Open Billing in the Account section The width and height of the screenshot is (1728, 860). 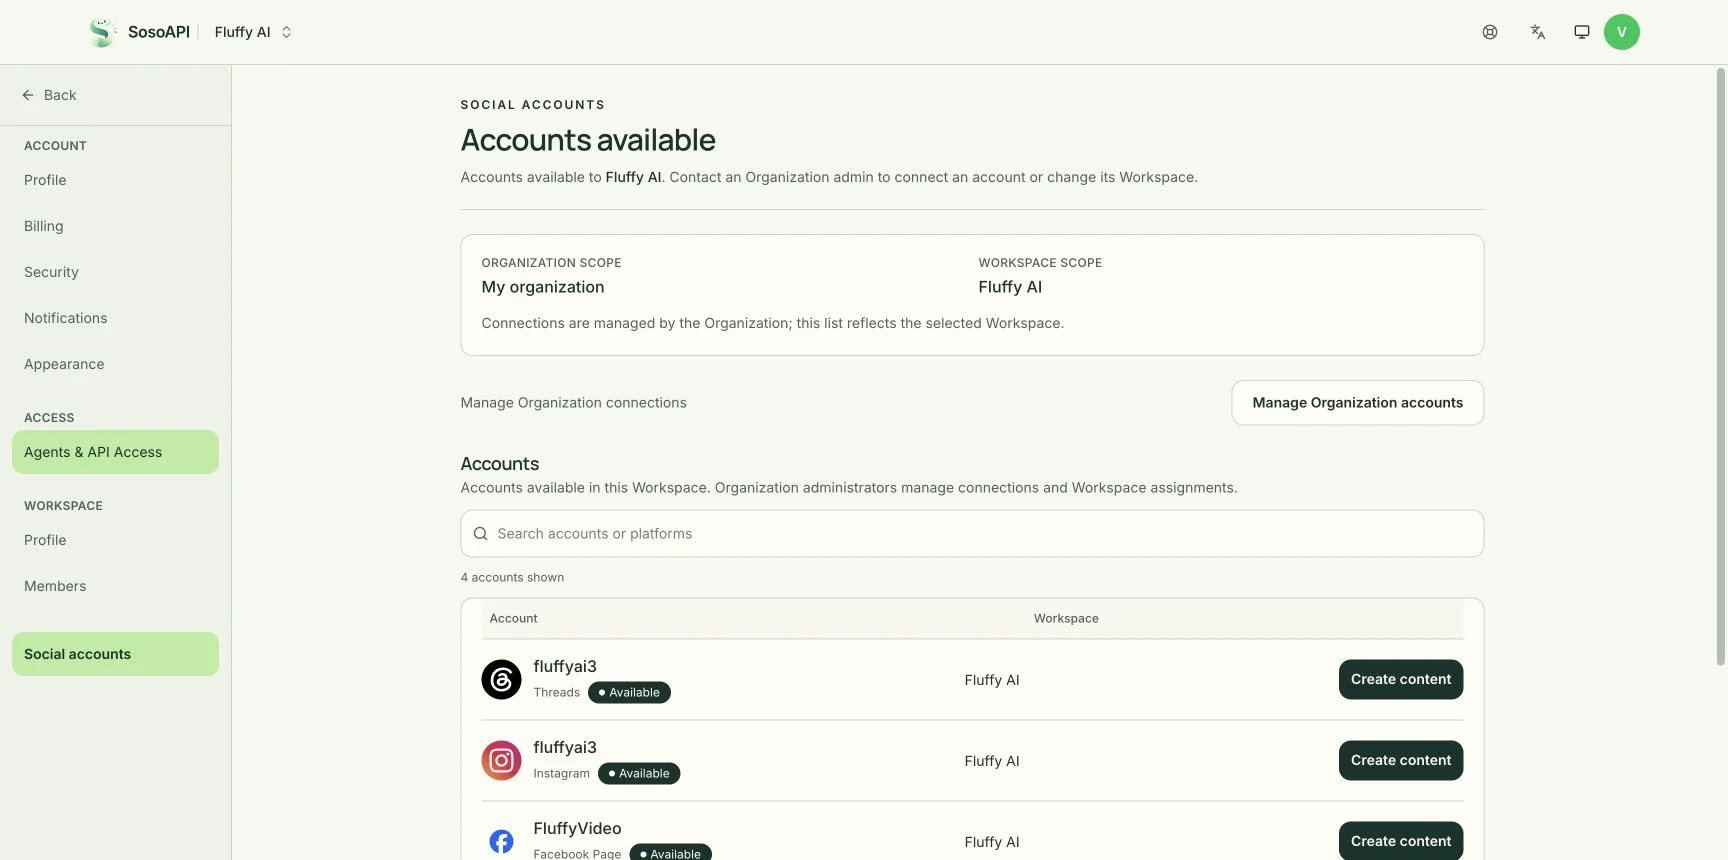[44, 226]
